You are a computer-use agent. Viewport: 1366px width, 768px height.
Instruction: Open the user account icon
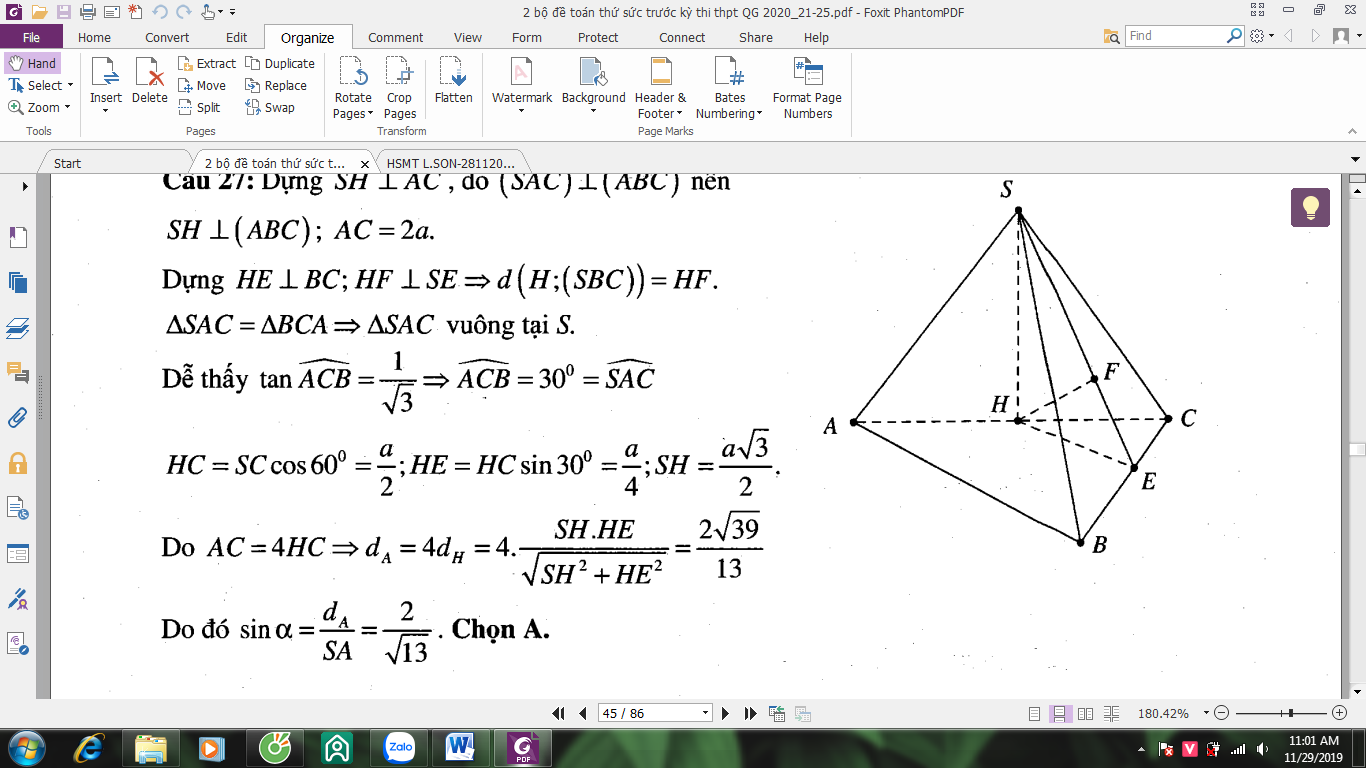pyautogui.click(x=1345, y=36)
